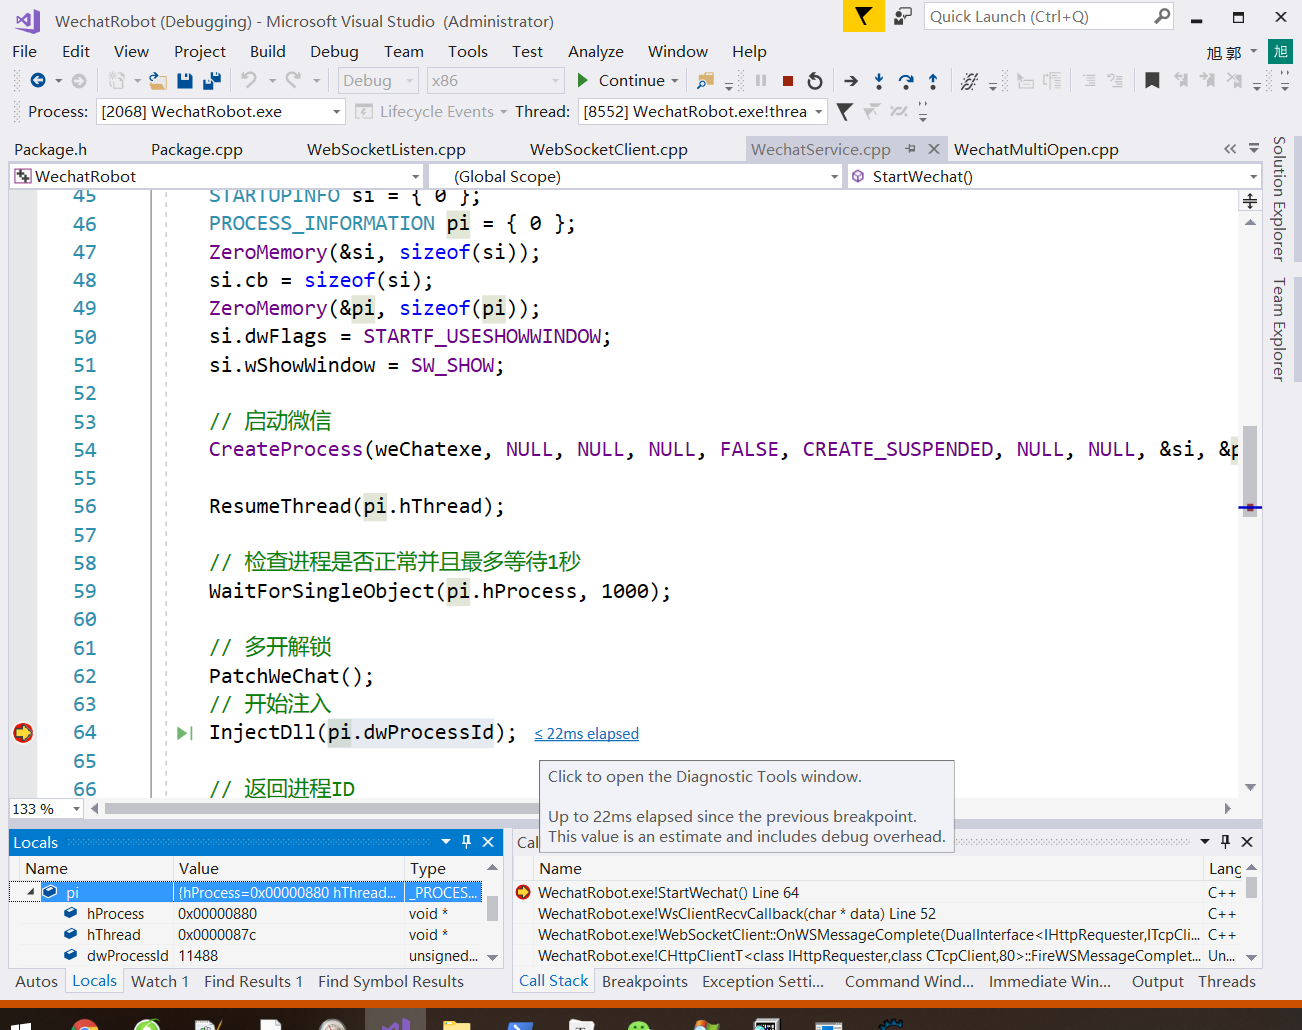Screen dimensions: 1302x1030
Task: Switch to the WechatMultiOpen.cpp tab
Action: tap(1036, 149)
